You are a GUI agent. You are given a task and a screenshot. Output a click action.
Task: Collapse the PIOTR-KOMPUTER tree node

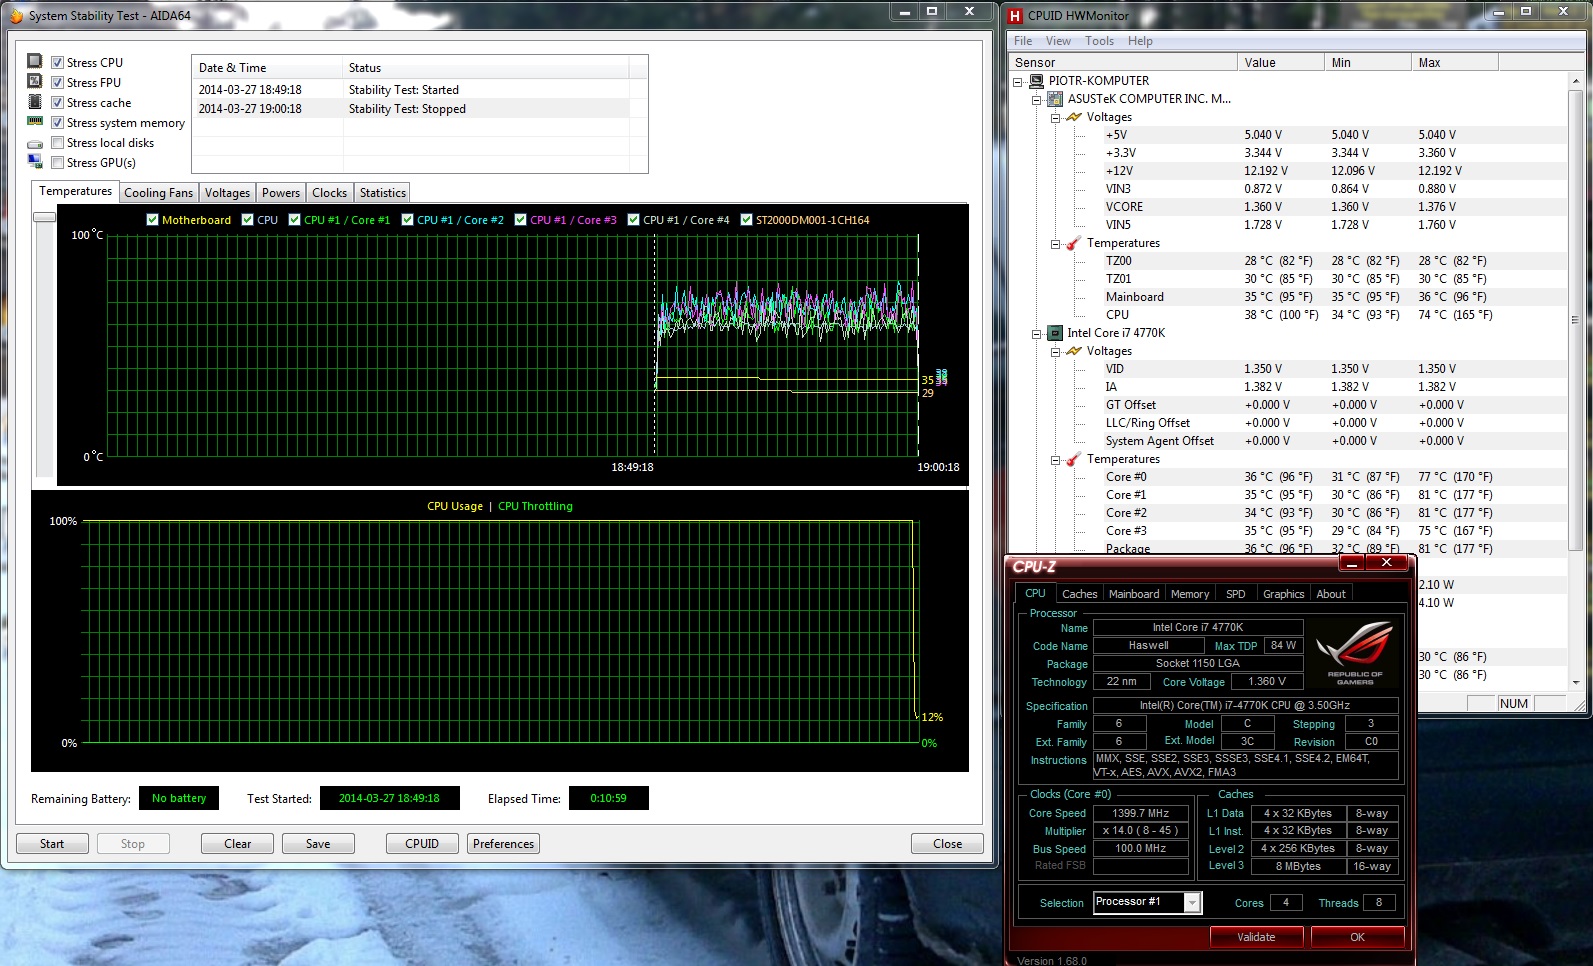coord(1018,81)
